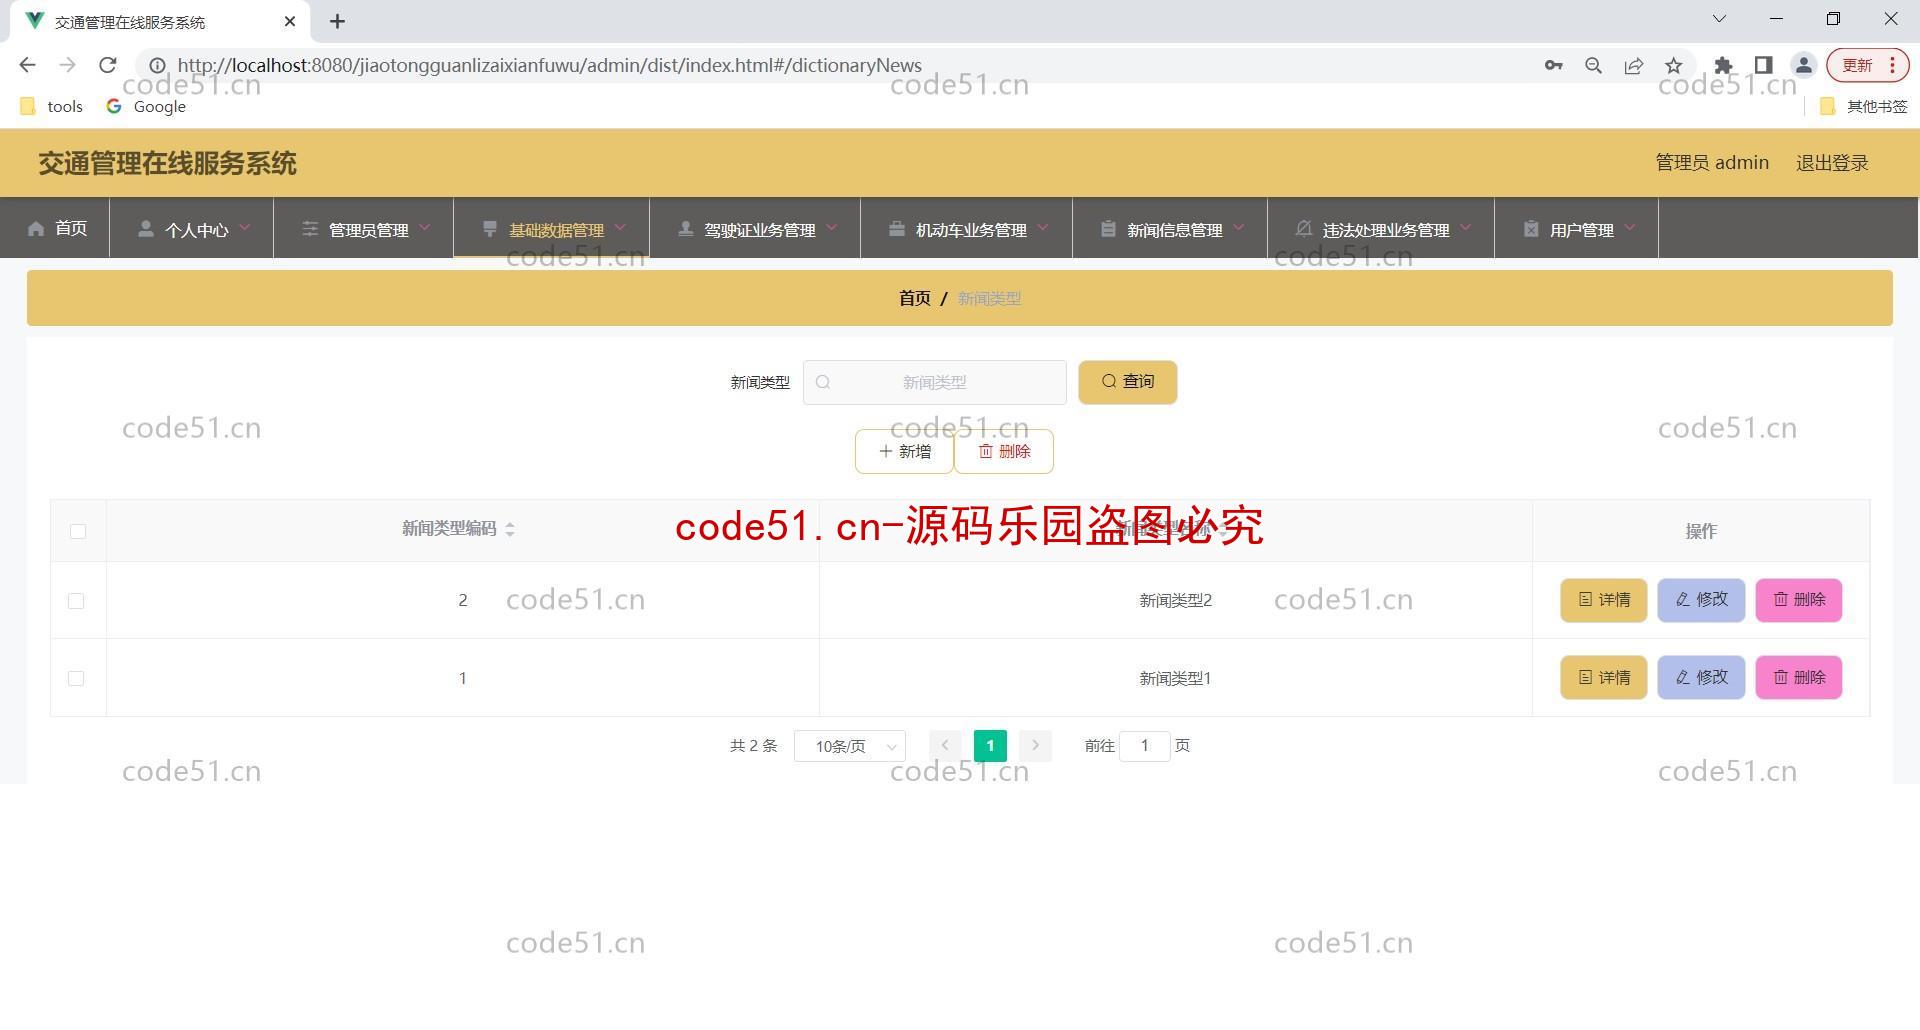Viewport: 1920px width, 1030px height.
Task: View 详情 for 新闻类型1 row
Action: click(x=1603, y=677)
